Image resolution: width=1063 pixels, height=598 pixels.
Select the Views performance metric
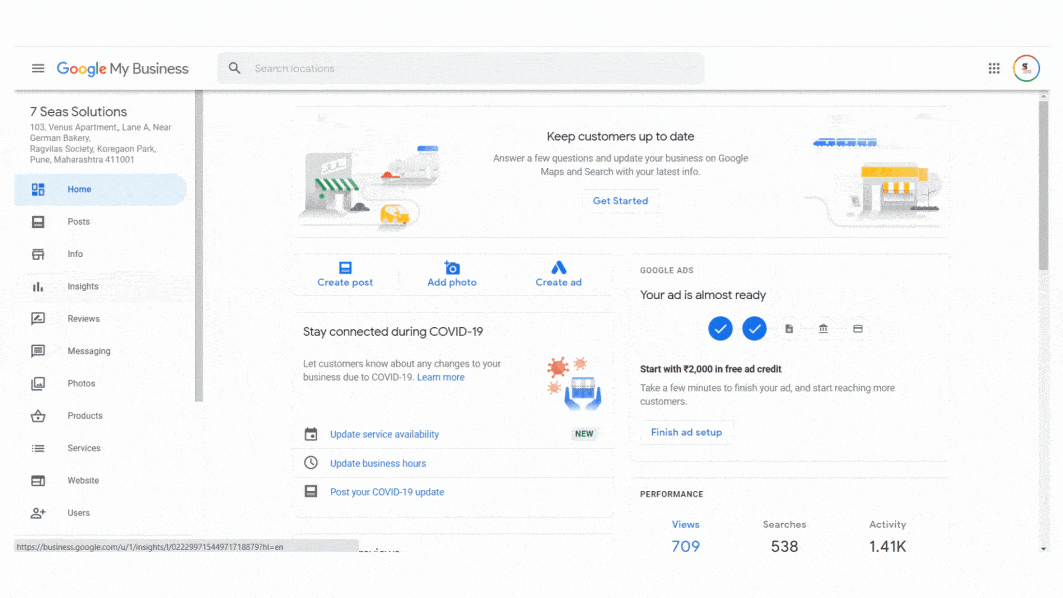685,536
